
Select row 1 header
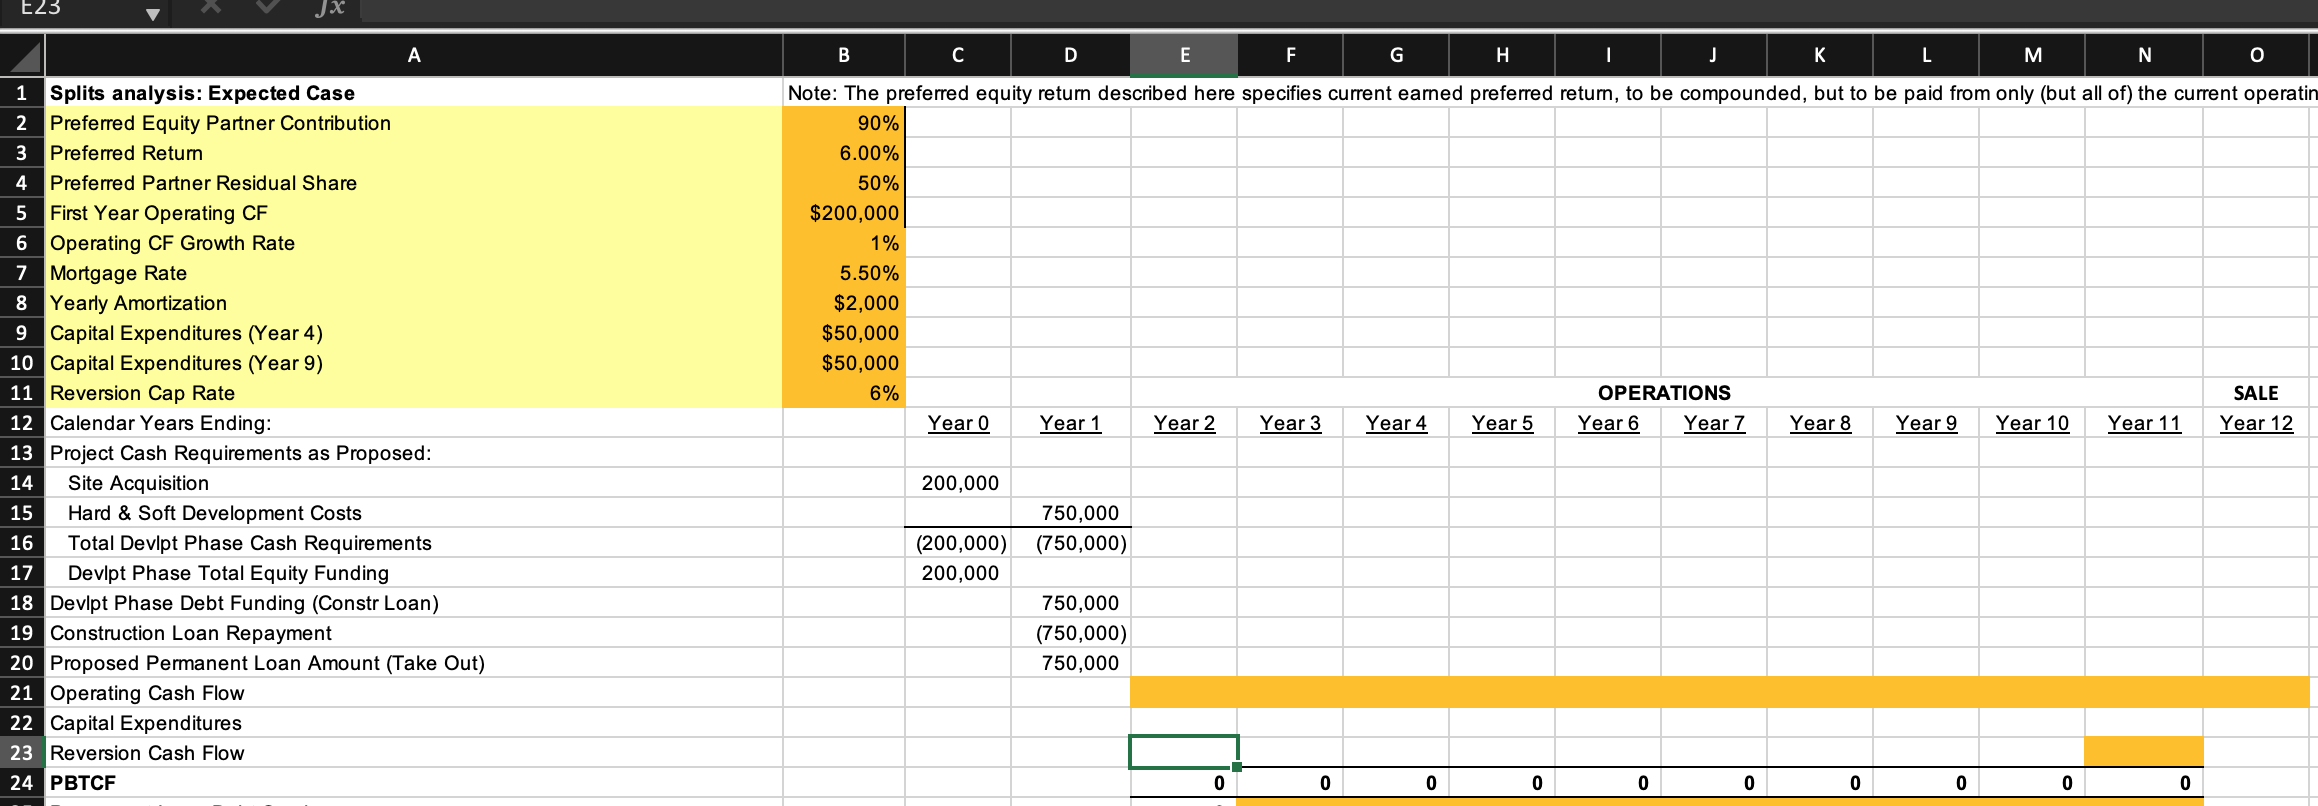(22, 93)
